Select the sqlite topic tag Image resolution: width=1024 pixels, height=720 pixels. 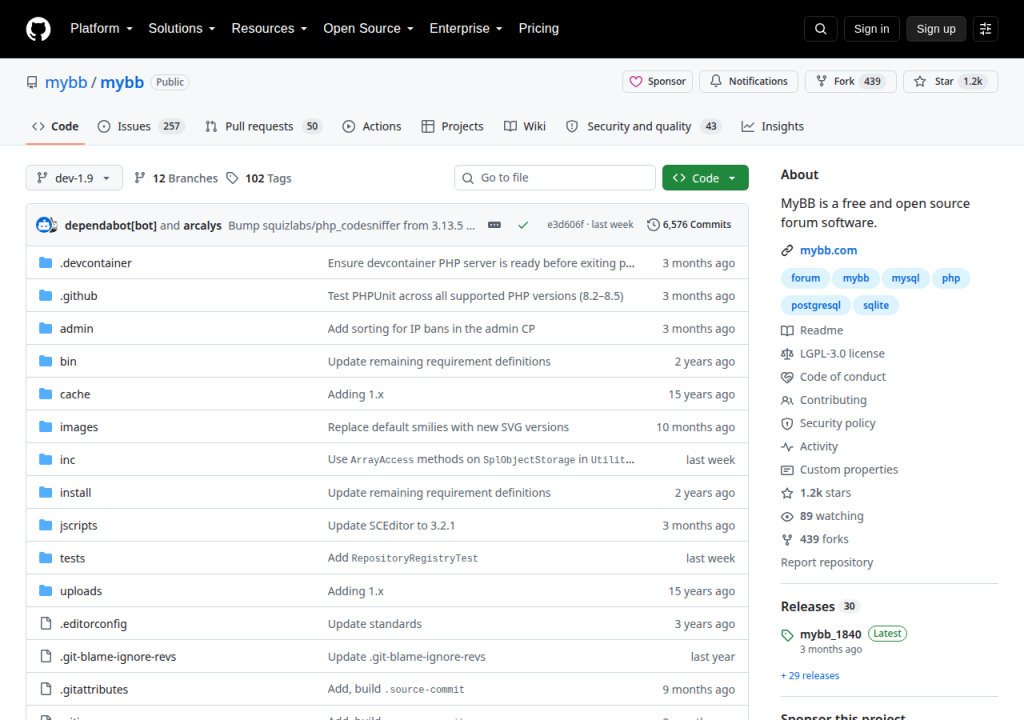coord(876,305)
